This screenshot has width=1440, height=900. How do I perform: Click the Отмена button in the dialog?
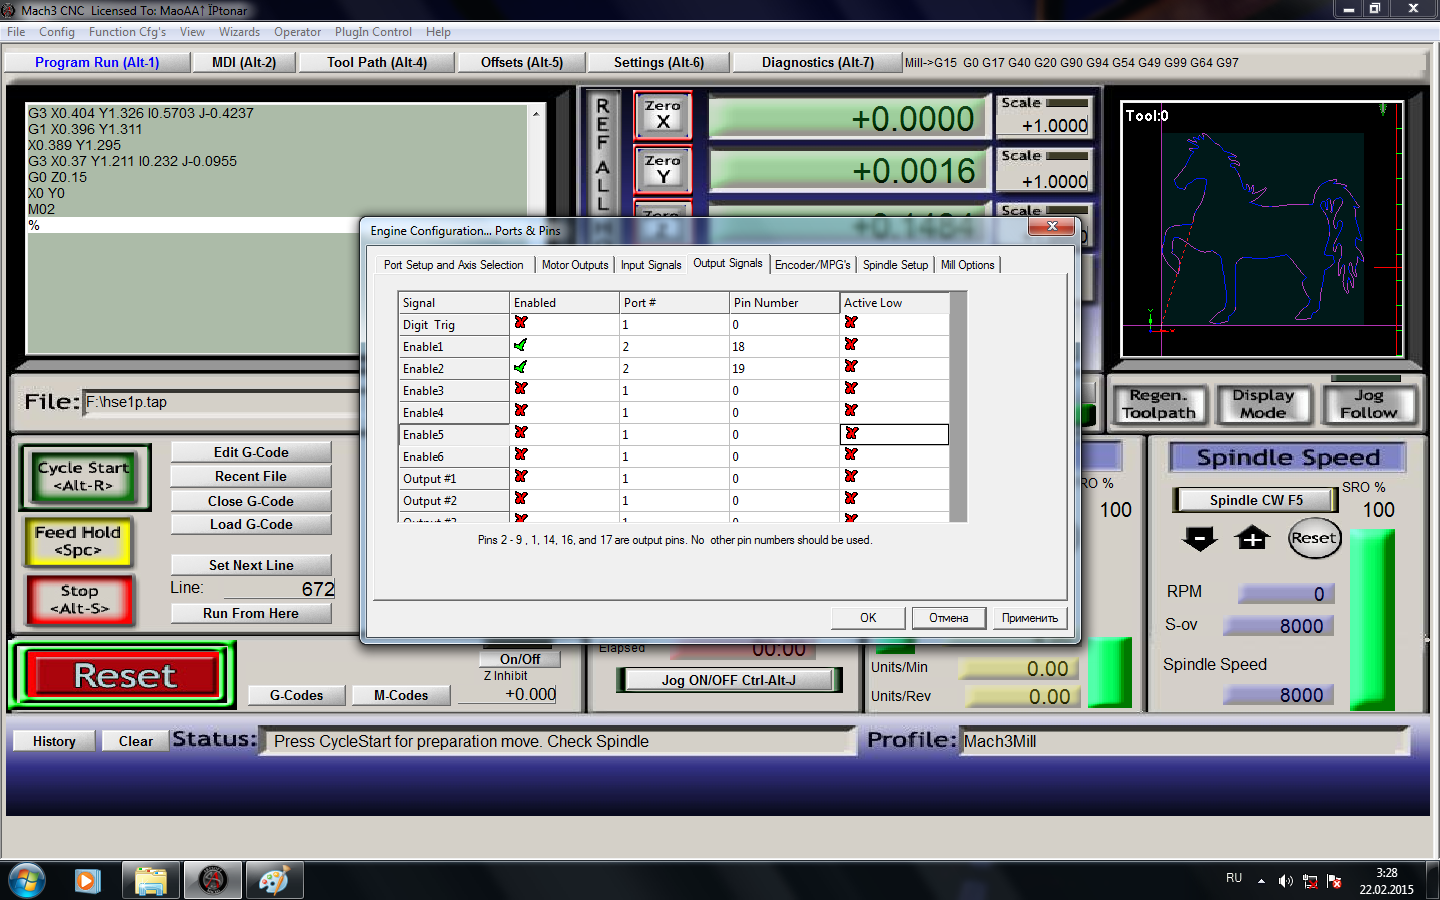tap(948, 618)
